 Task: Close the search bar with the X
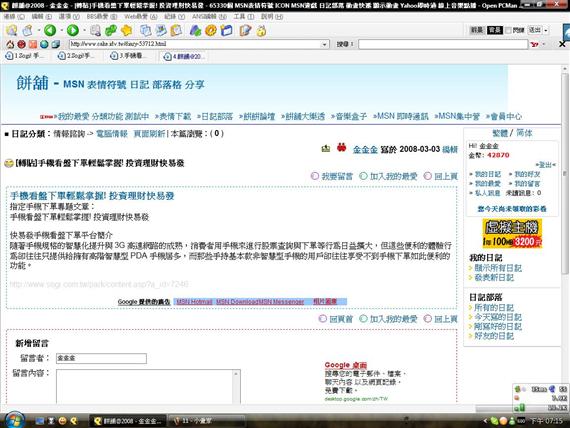[x=562, y=44]
